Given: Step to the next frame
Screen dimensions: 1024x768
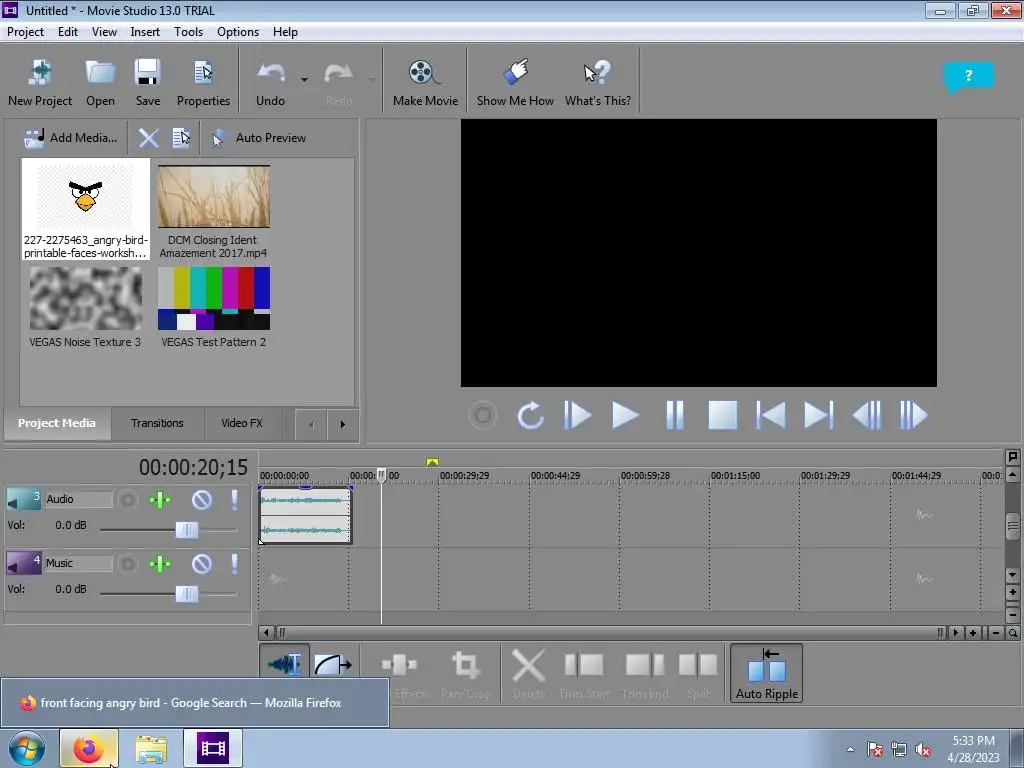Looking at the screenshot, I should tap(914, 415).
